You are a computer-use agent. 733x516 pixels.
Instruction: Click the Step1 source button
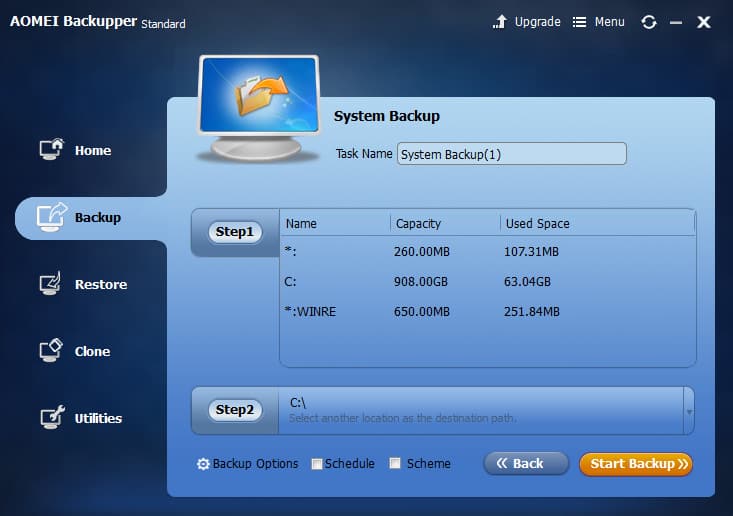235,232
